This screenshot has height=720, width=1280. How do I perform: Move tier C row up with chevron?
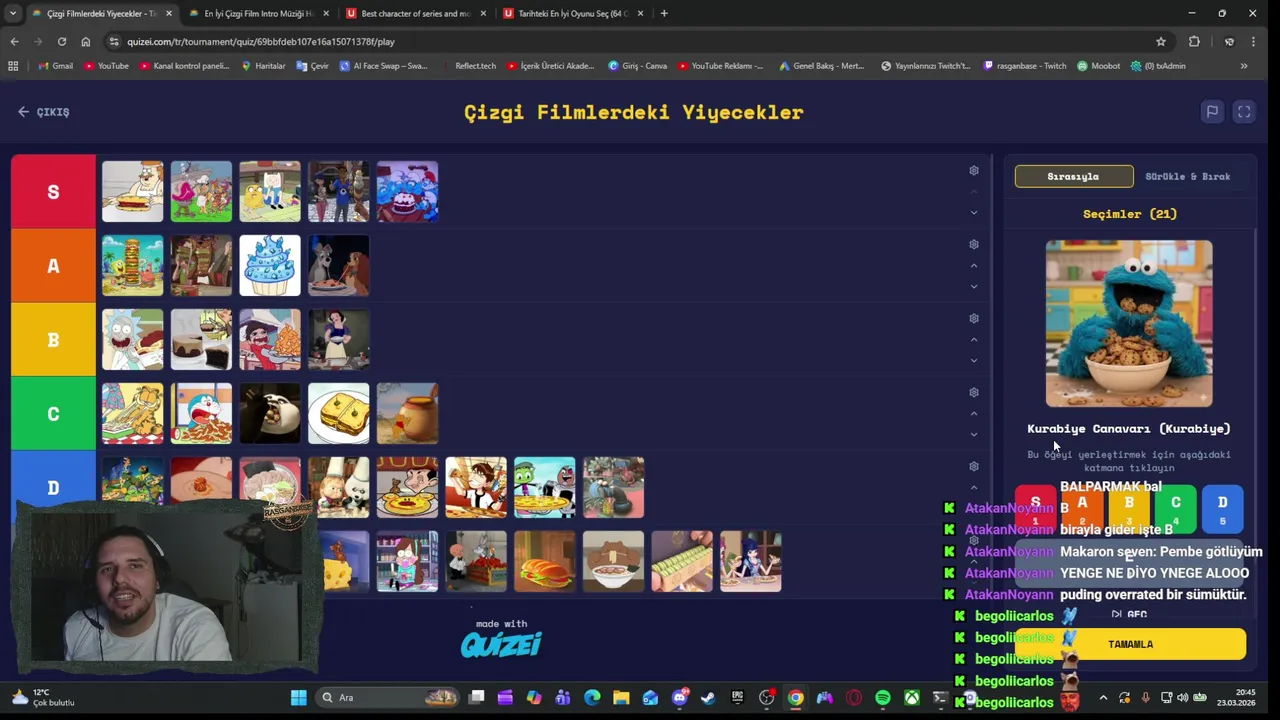974,413
